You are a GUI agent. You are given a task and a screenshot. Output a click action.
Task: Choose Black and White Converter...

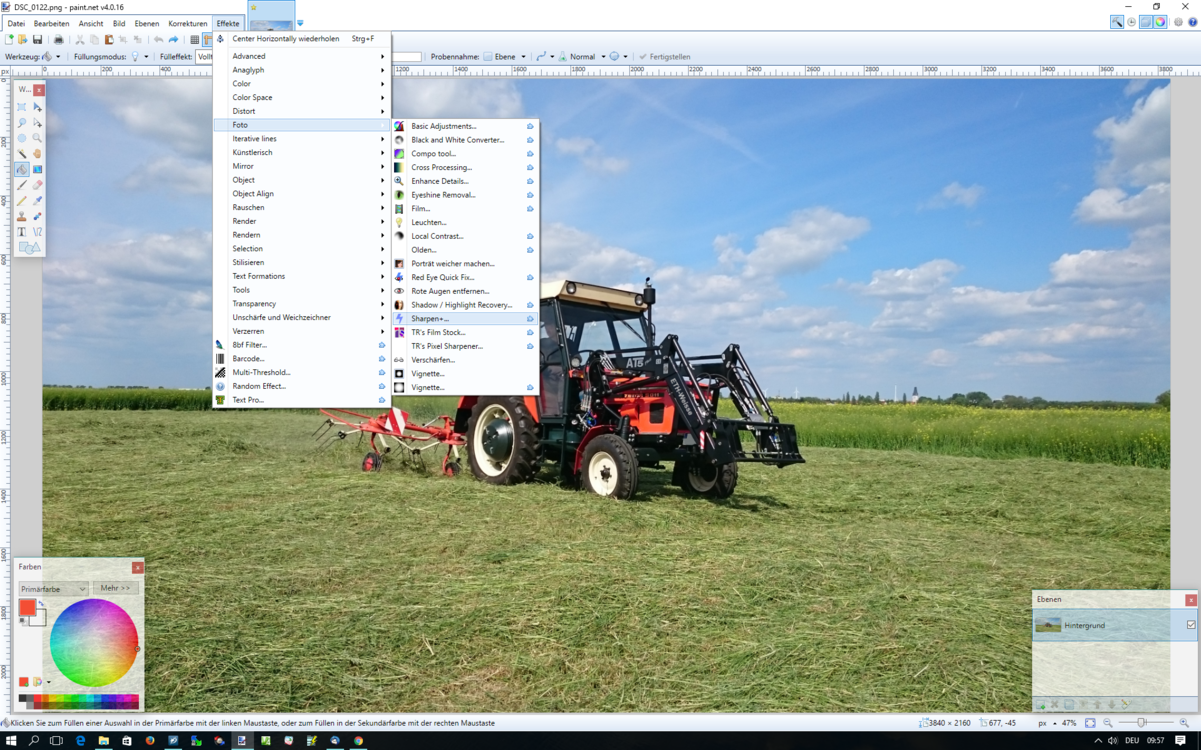click(465, 140)
